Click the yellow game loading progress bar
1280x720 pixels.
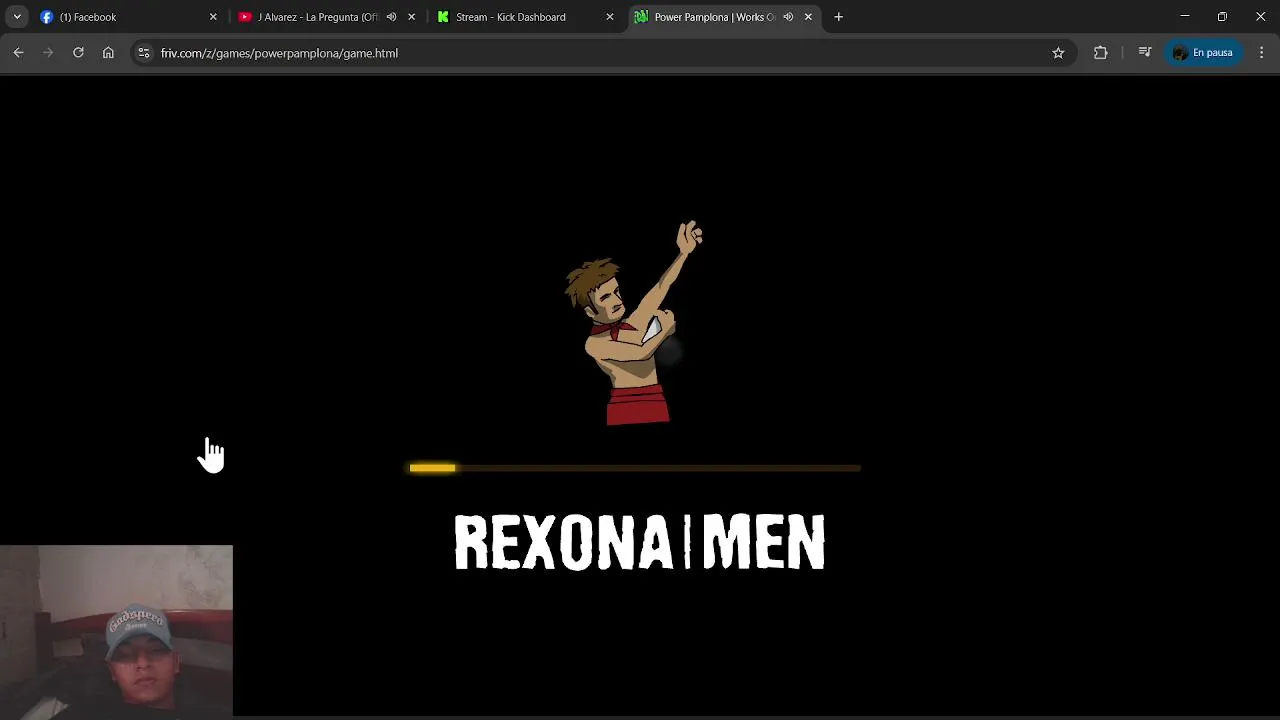(635, 468)
